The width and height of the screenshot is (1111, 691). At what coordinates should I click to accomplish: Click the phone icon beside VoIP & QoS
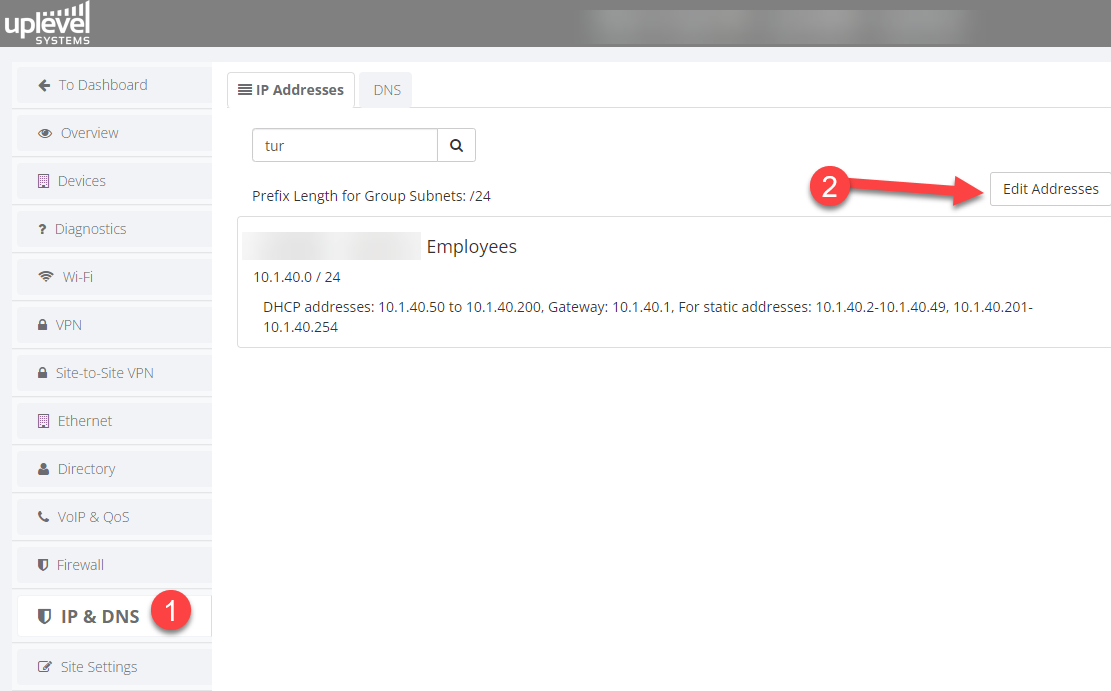pos(43,517)
